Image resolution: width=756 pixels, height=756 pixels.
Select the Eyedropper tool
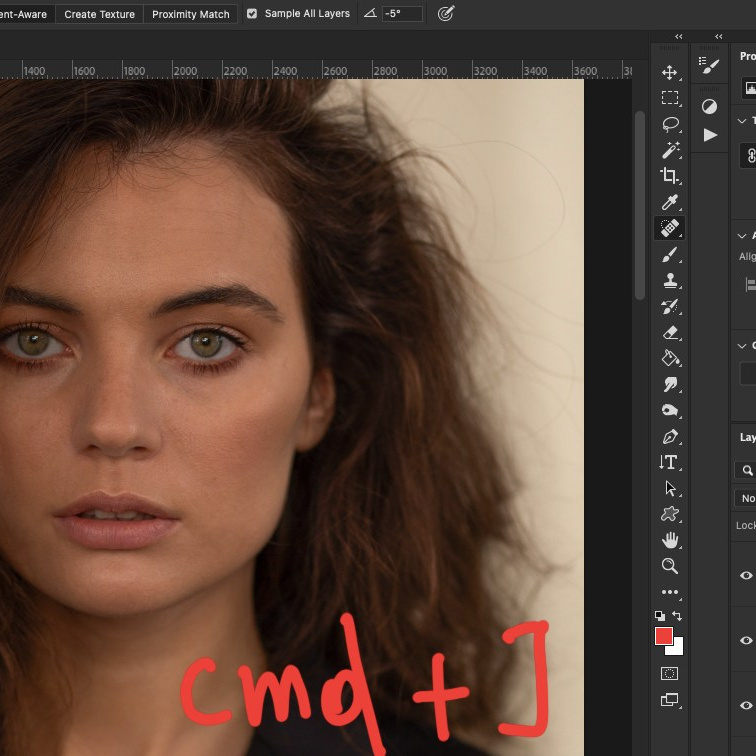click(x=669, y=202)
